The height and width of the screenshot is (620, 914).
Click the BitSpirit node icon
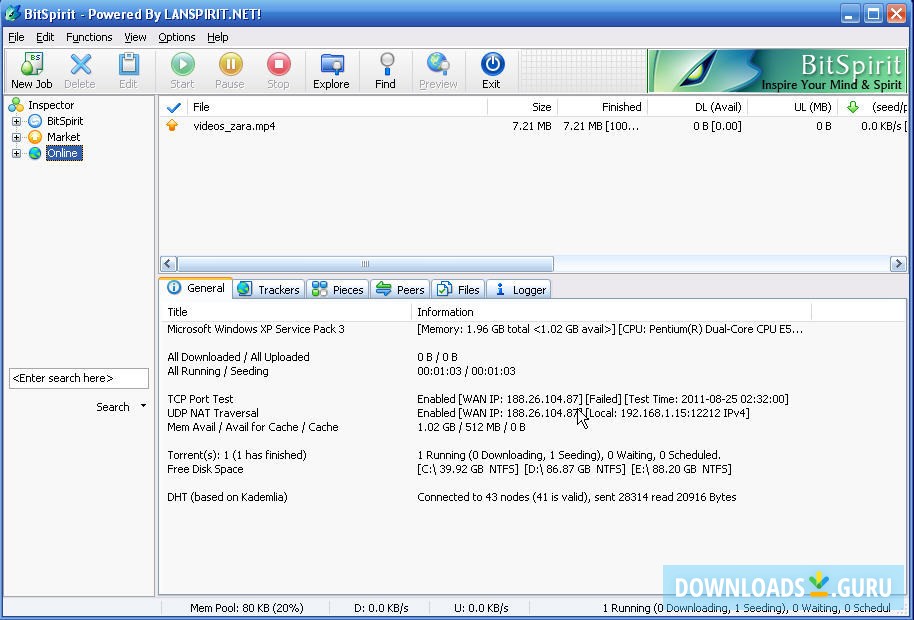click(x=35, y=121)
